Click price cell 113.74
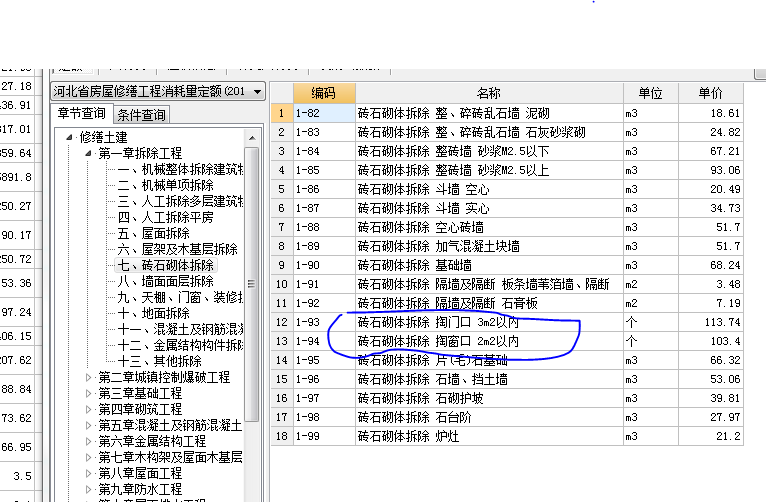 coord(711,322)
